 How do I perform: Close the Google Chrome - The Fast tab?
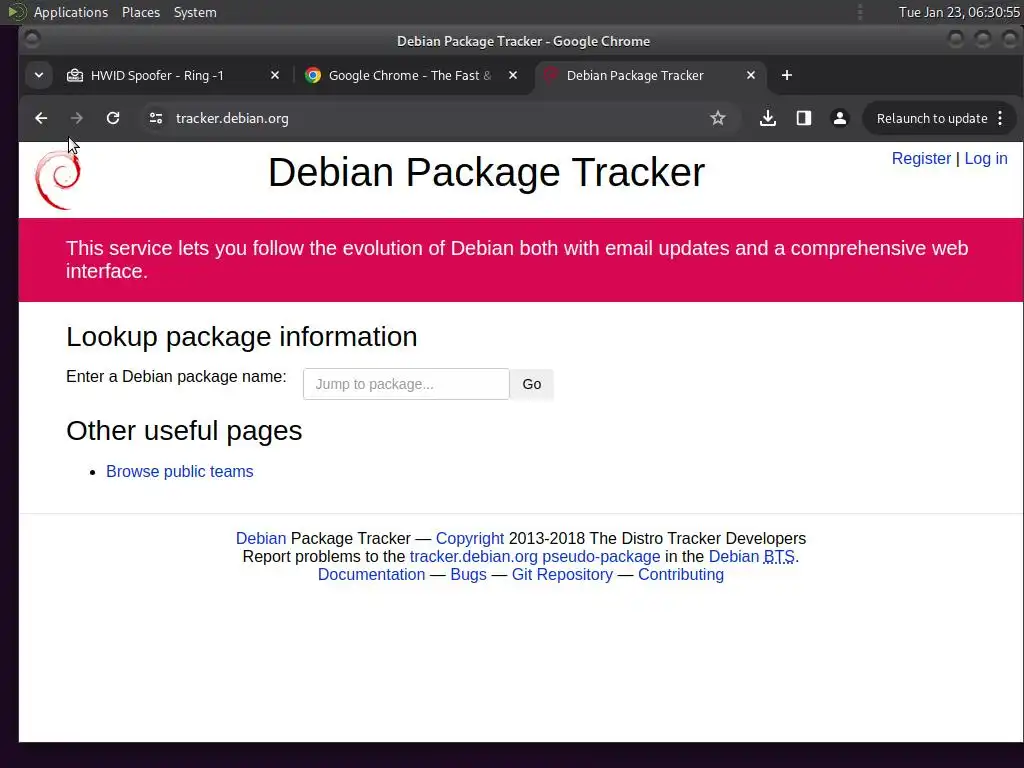(x=513, y=75)
